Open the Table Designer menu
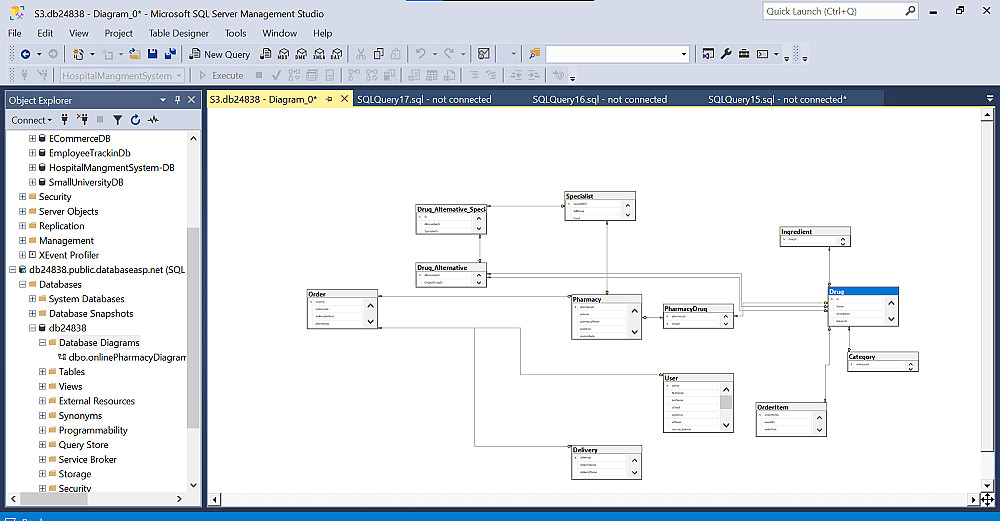 [179, 33]
